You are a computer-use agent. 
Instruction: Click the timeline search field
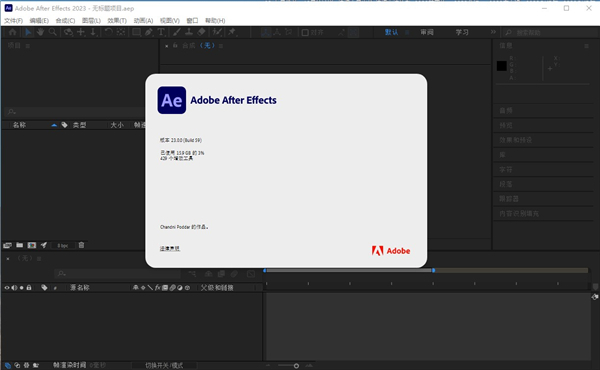coord(117,274)
